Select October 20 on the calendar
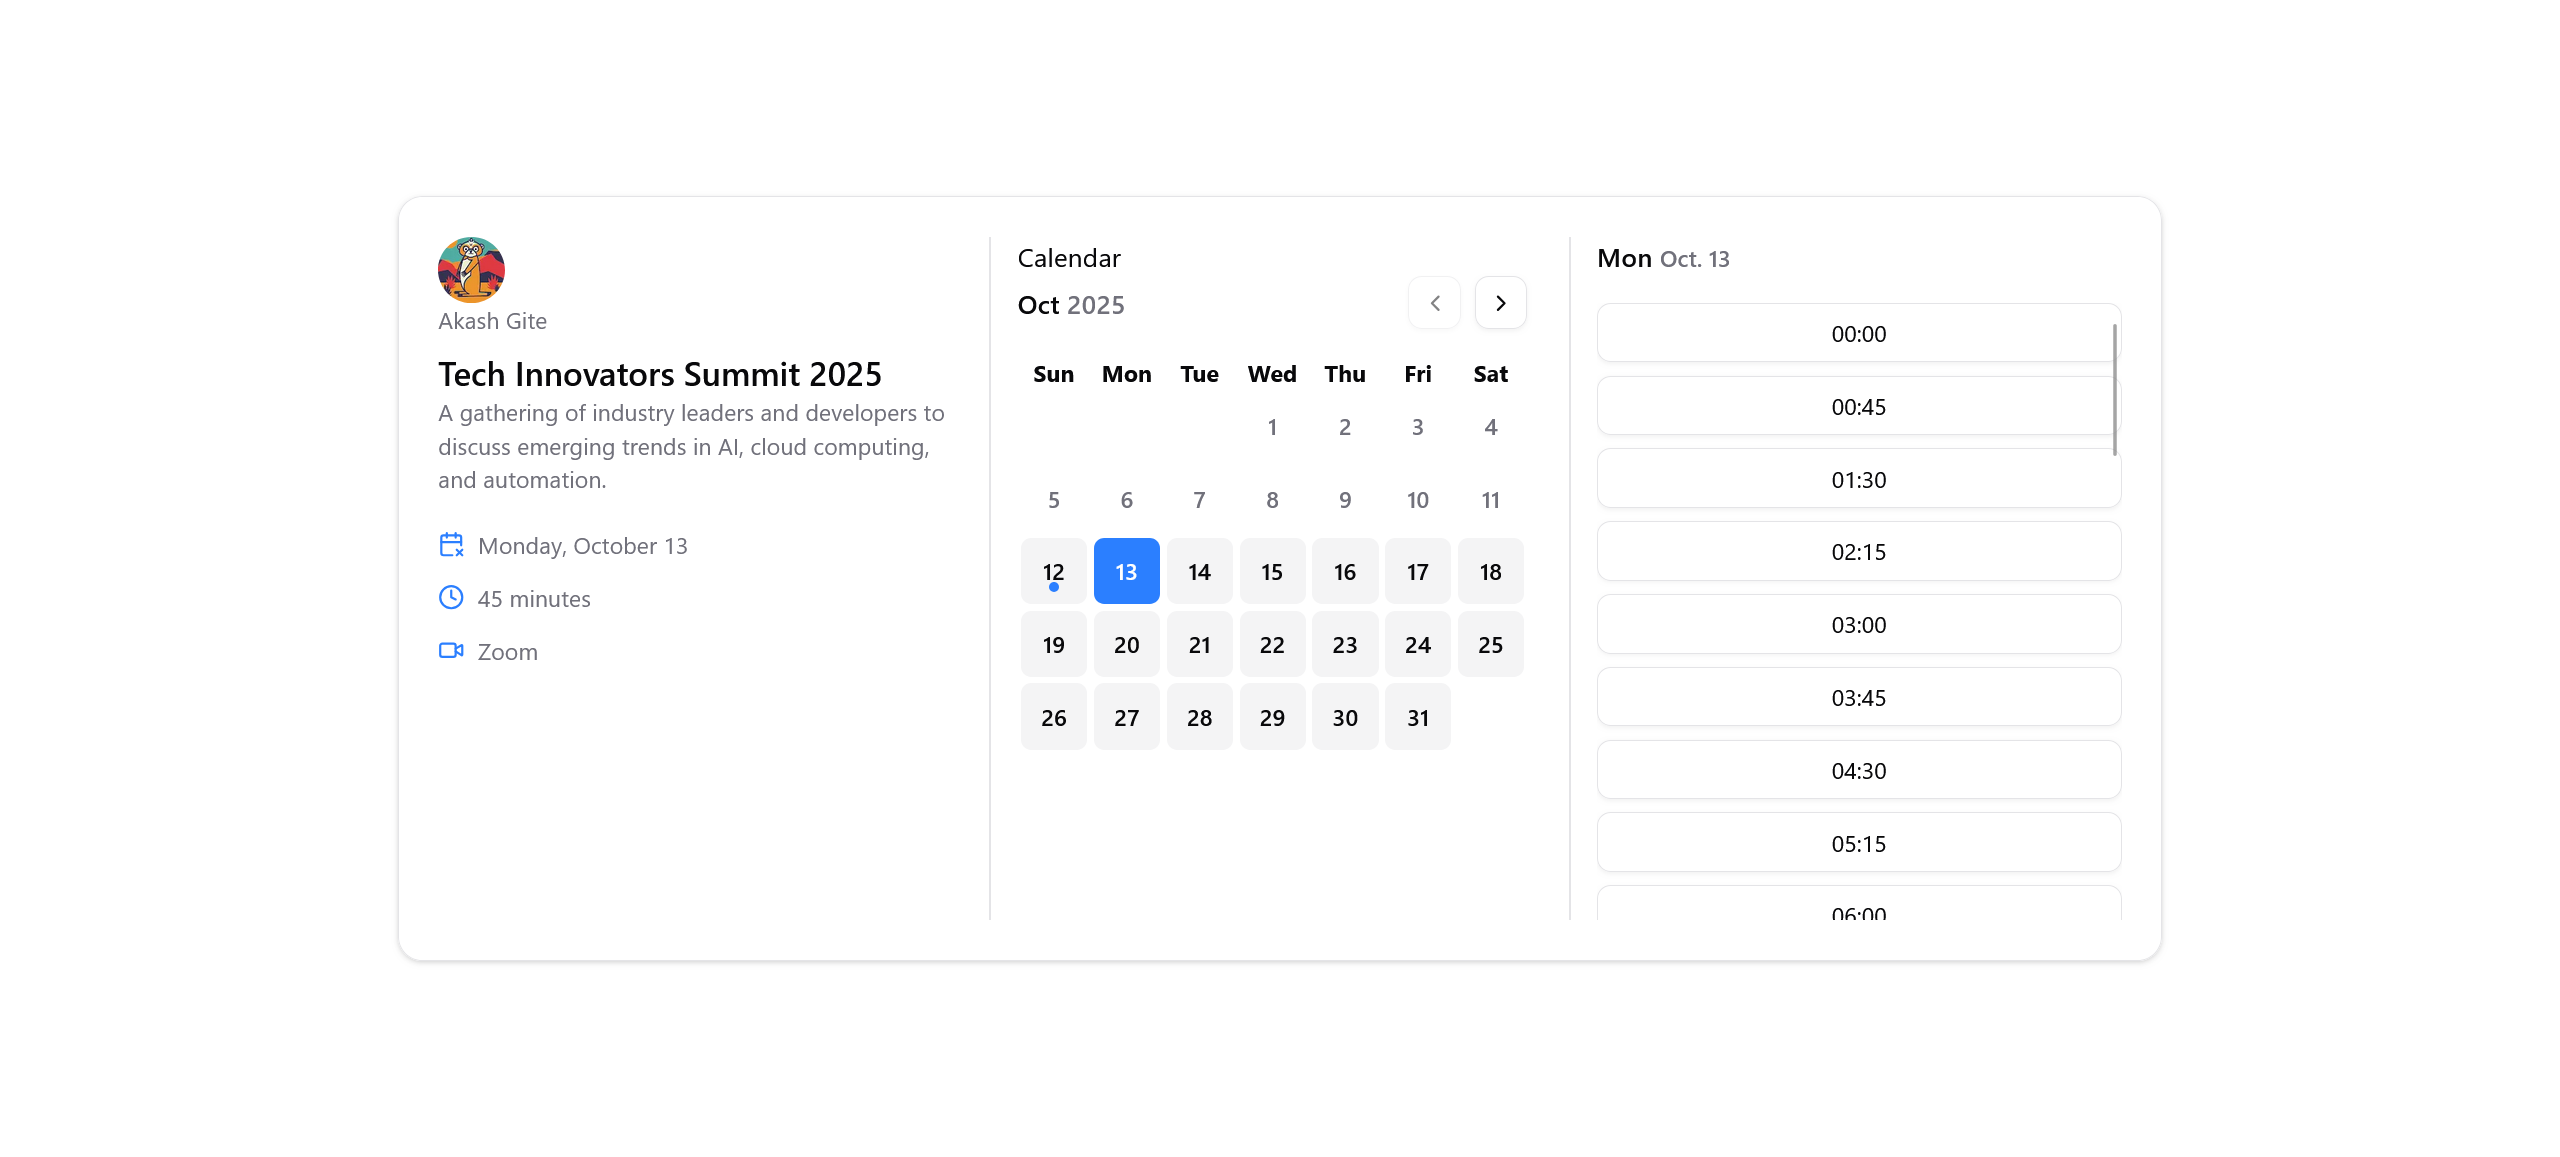The width and height of the screenshot is (2560, 1157). [1126, 644]
